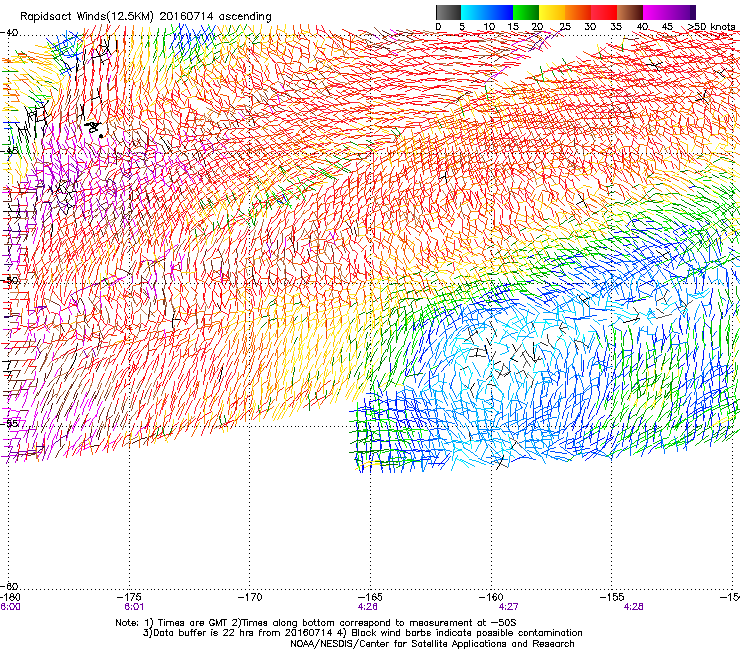
Task: Select the '-45' latitude axis label
Action: pos(9,151)
